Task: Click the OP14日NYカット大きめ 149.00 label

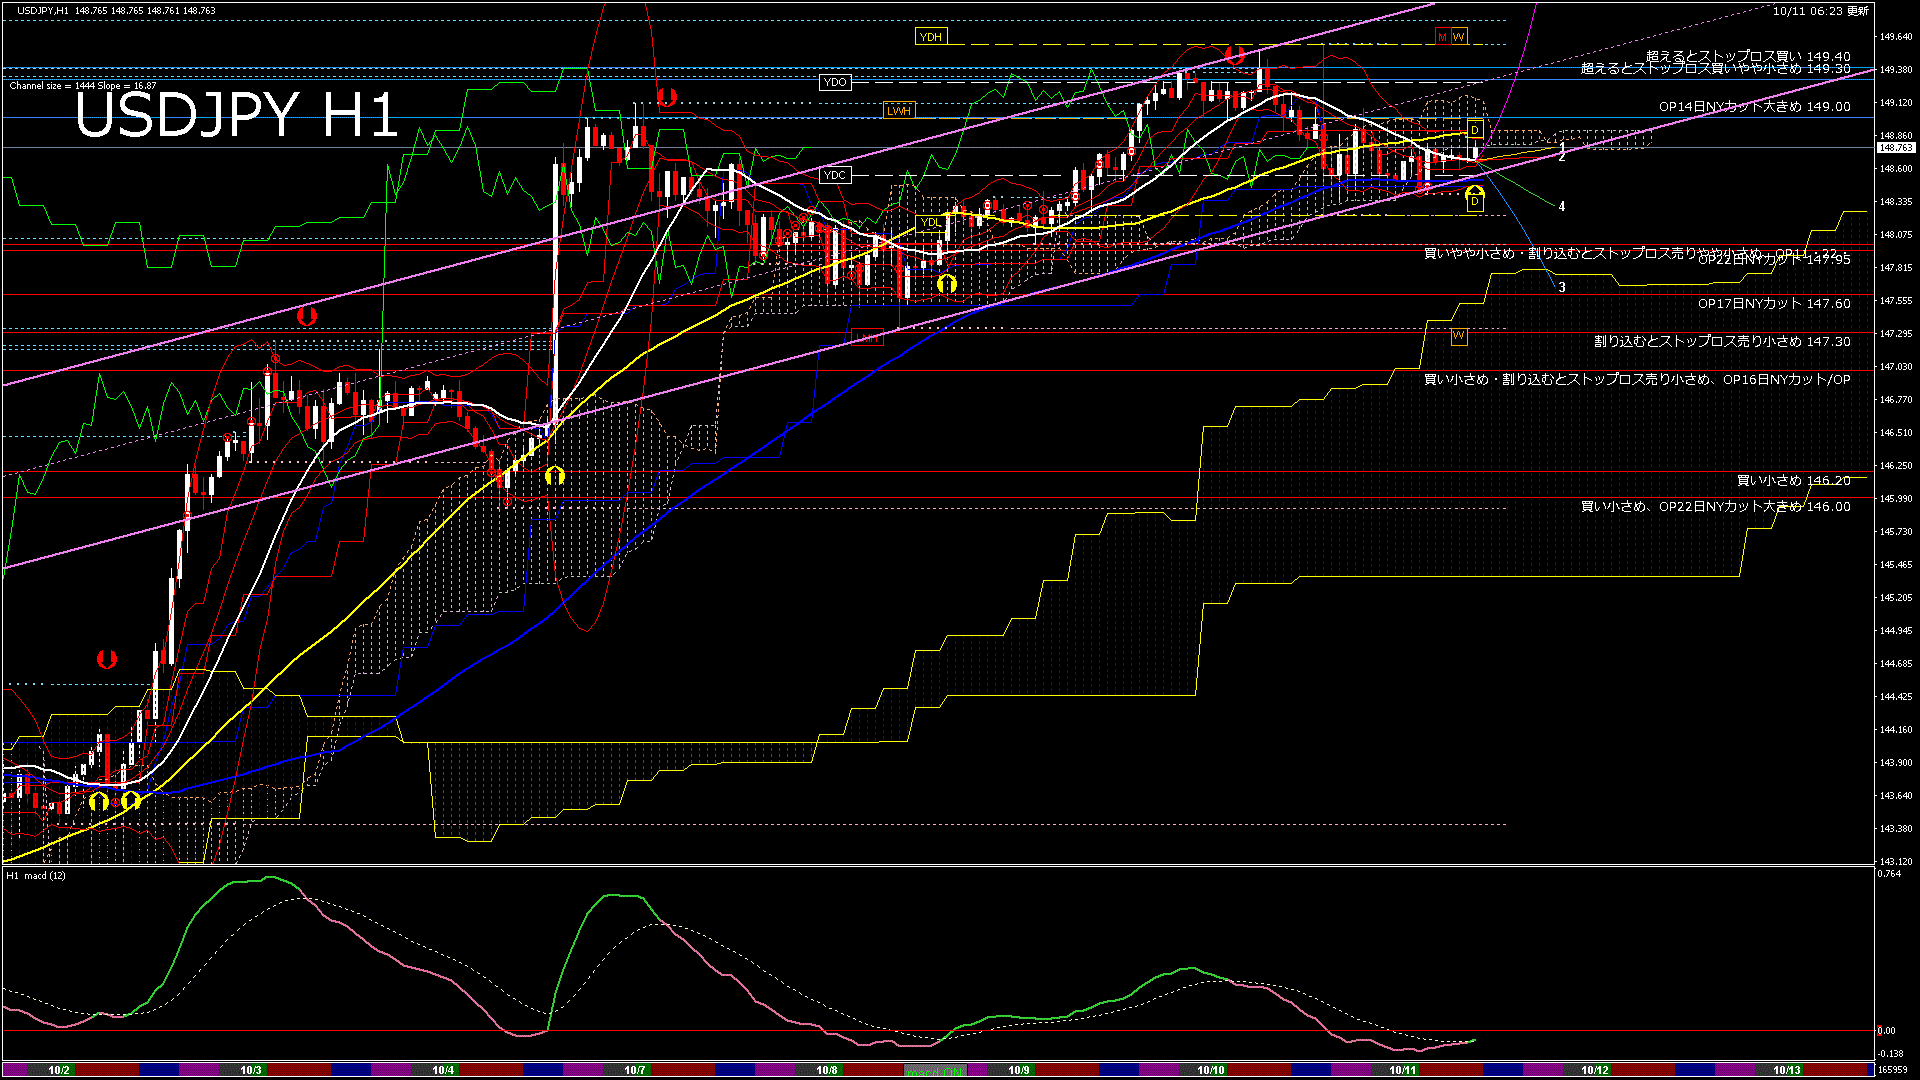Action: [x=1754, y=107]
